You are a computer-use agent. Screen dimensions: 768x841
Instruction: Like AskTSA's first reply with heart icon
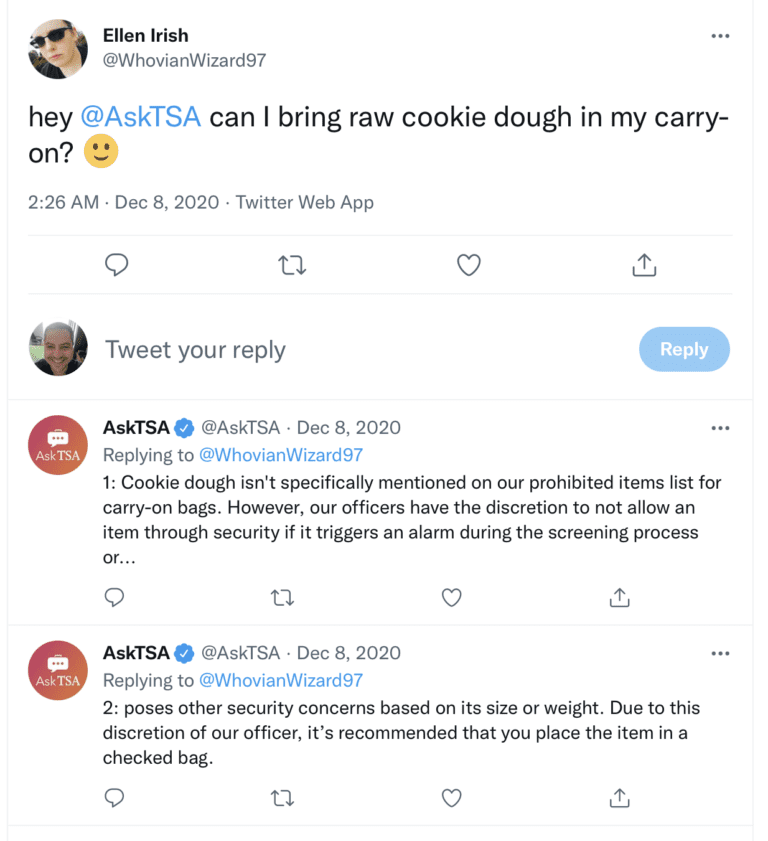pyautogui.click(x=451, y=597)
